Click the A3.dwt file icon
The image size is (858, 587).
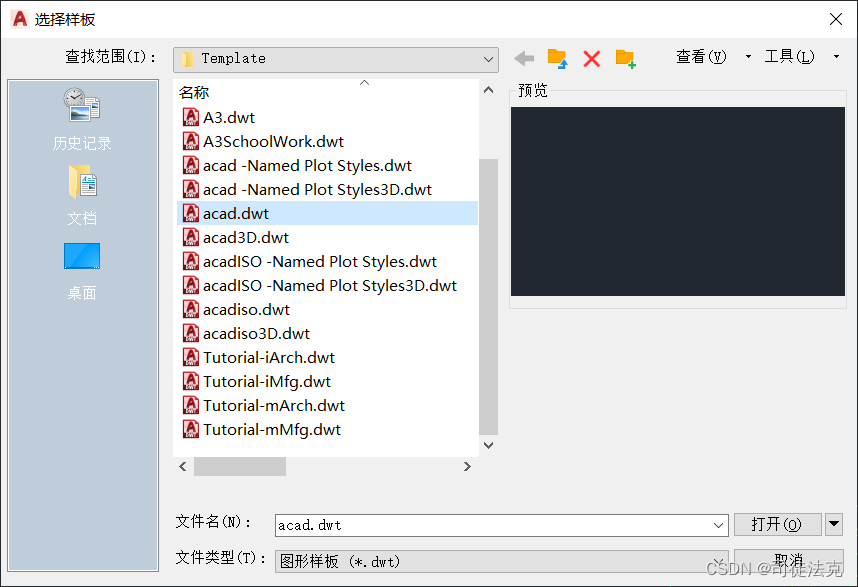190,118
